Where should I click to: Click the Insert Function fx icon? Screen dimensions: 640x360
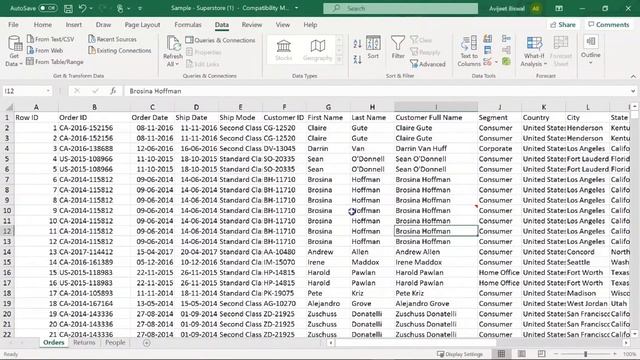(x=113, y=91)
